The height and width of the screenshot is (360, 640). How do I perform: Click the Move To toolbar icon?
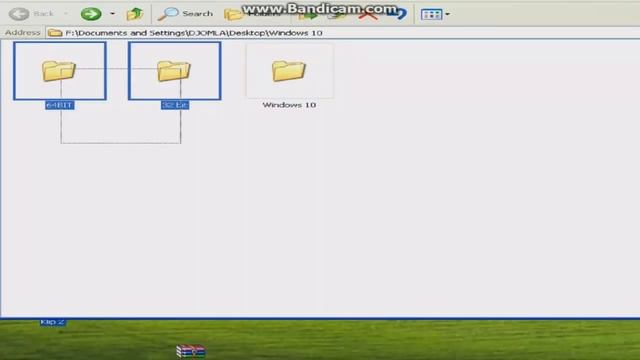coord(308,15)
